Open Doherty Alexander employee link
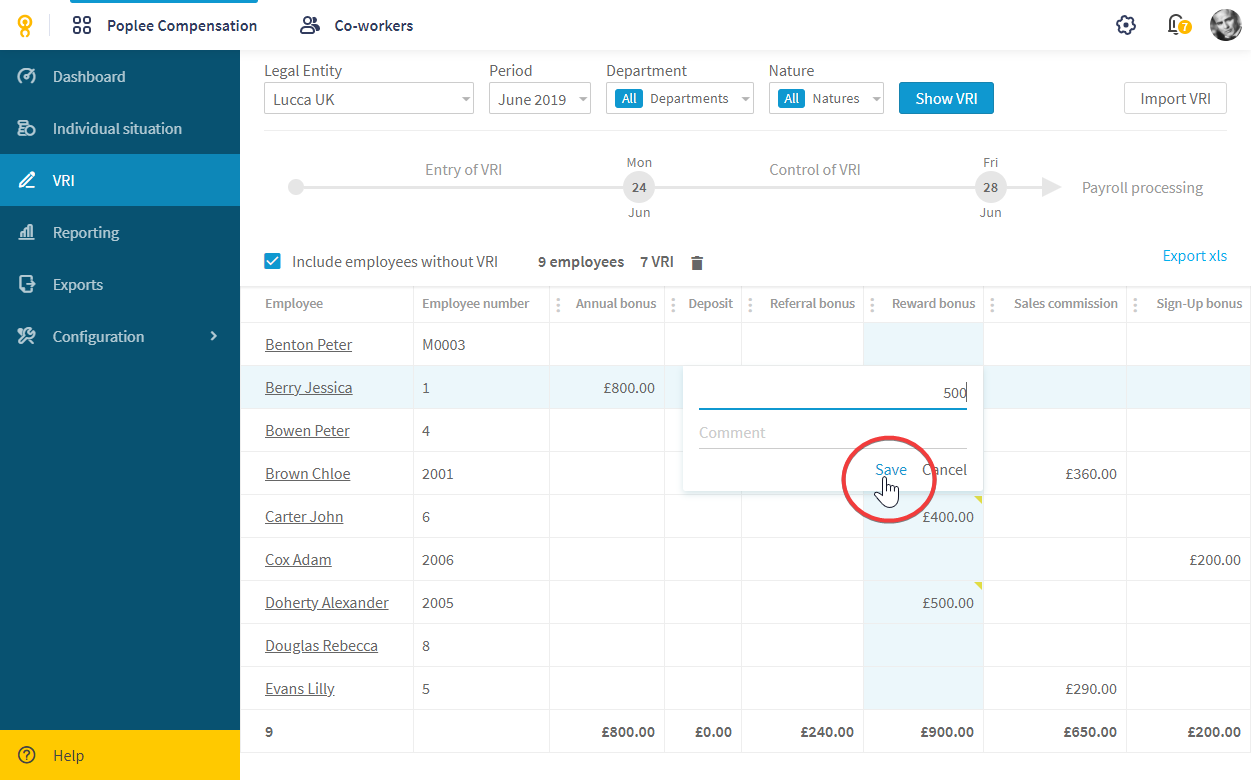The image size is (1251, 780). 327,603
